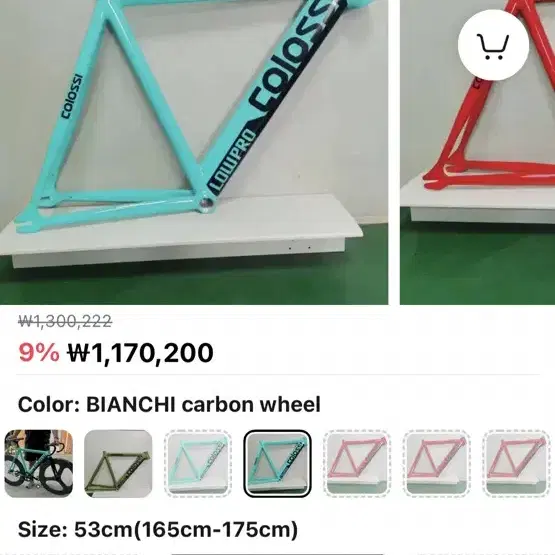Choose the olive green frame color option

click(x=118, y=463)
